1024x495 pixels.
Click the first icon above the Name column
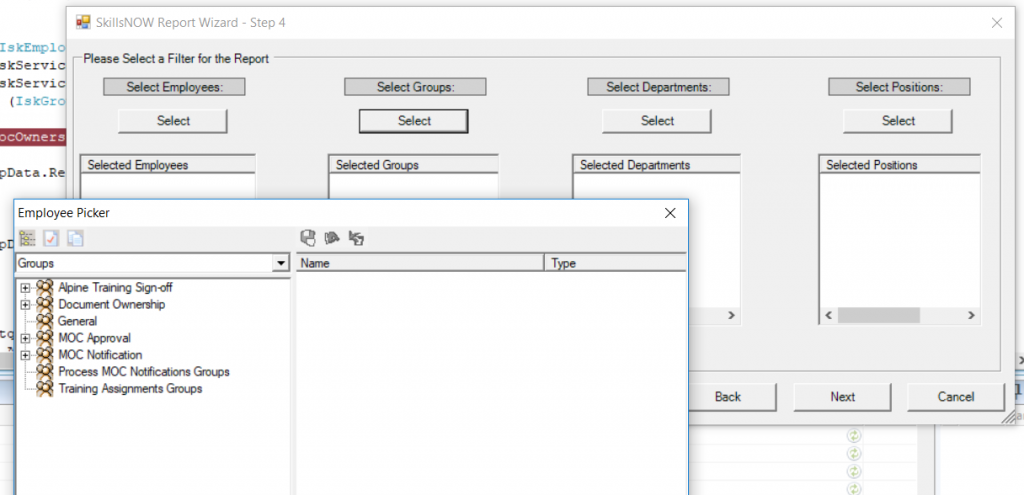[308, 238]
